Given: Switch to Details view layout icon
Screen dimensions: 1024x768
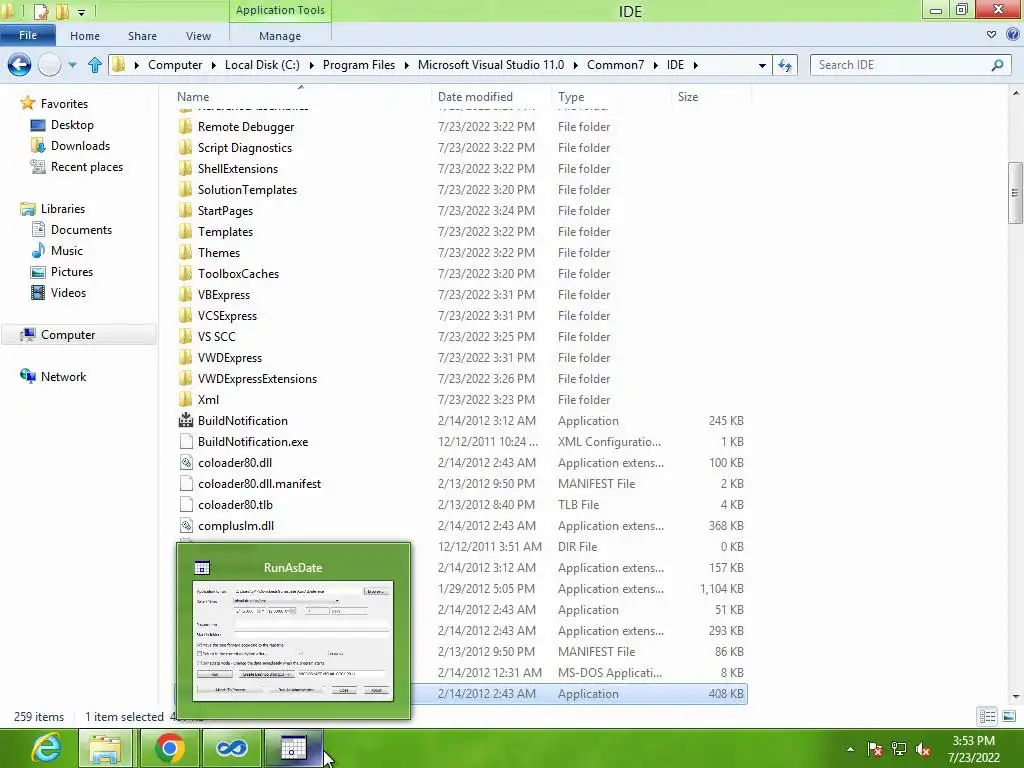Looking at the screenshot, I should (x=987, y=716).
